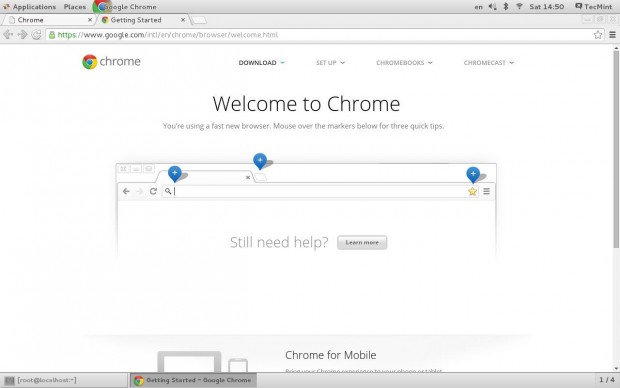
Task: Open Chrome hamburger menu in toolbar
Action: 612,35
